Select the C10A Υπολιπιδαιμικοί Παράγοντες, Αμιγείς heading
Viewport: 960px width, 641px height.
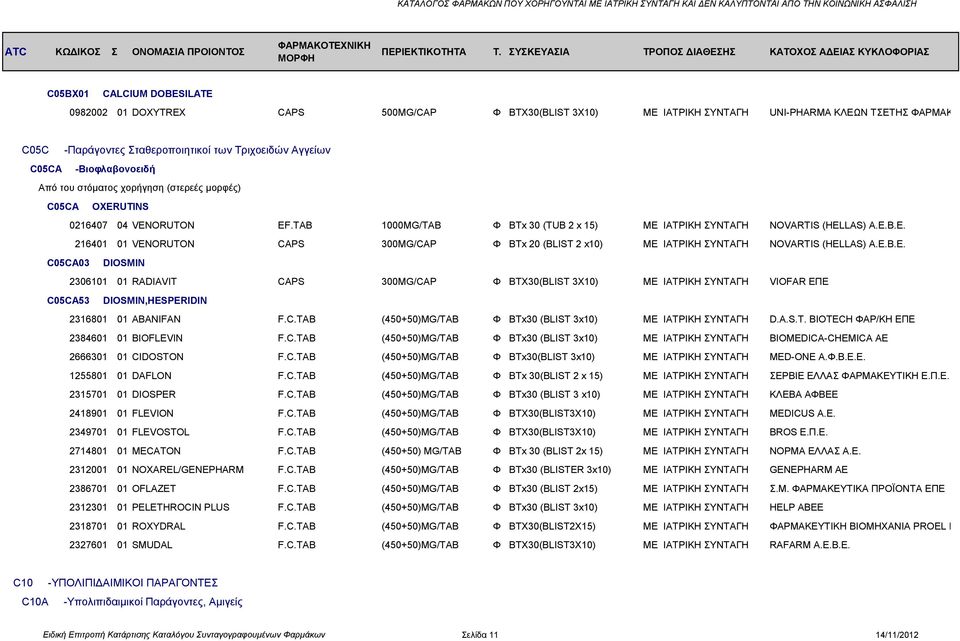(132, 602)
